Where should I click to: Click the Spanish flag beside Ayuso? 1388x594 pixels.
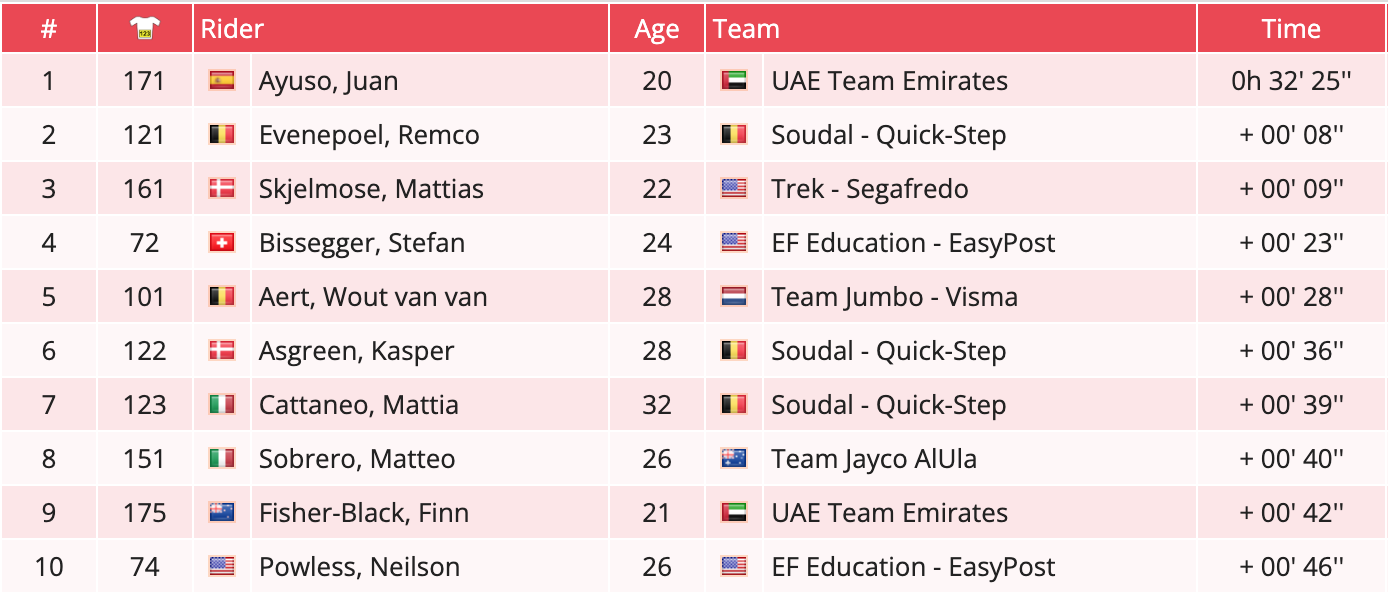tap(221, 81)
